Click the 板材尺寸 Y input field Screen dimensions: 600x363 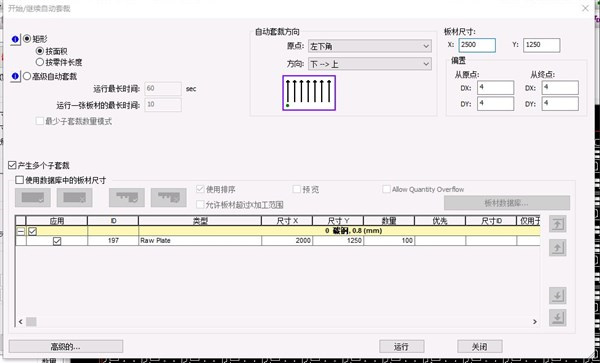pyautogui.click(x=542, y=45)
